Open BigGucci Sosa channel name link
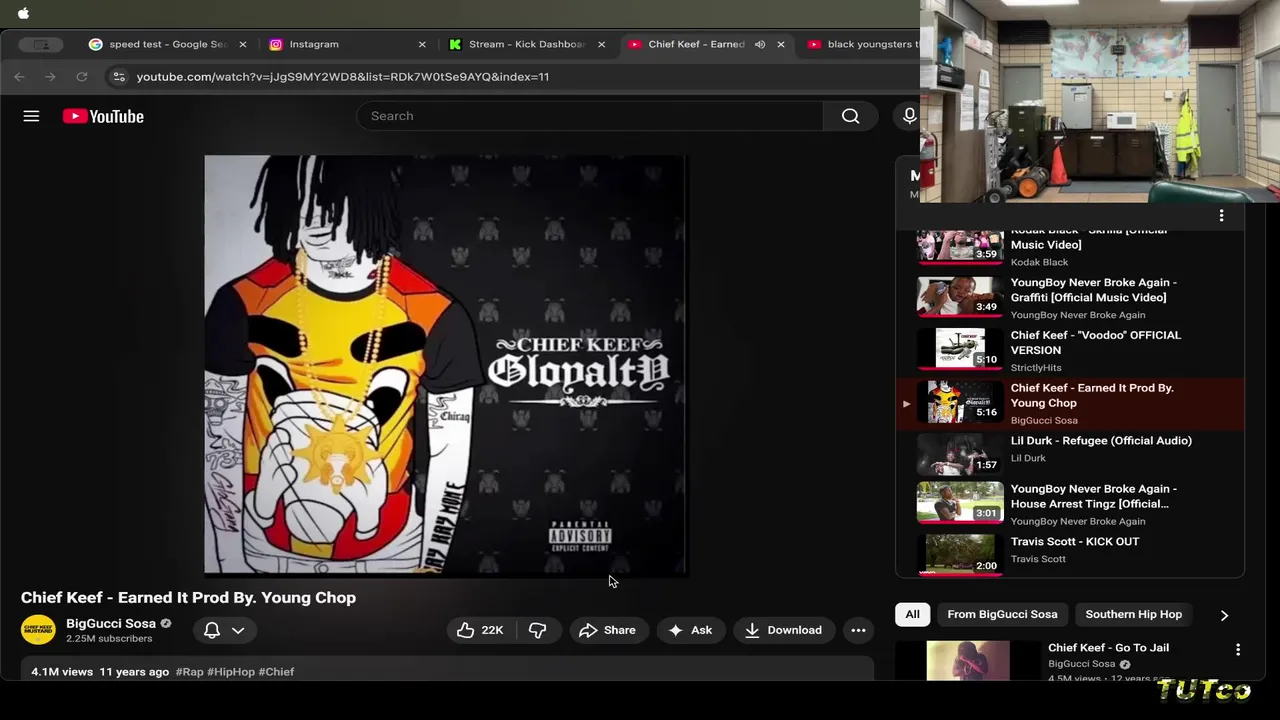 pos(111,623)
